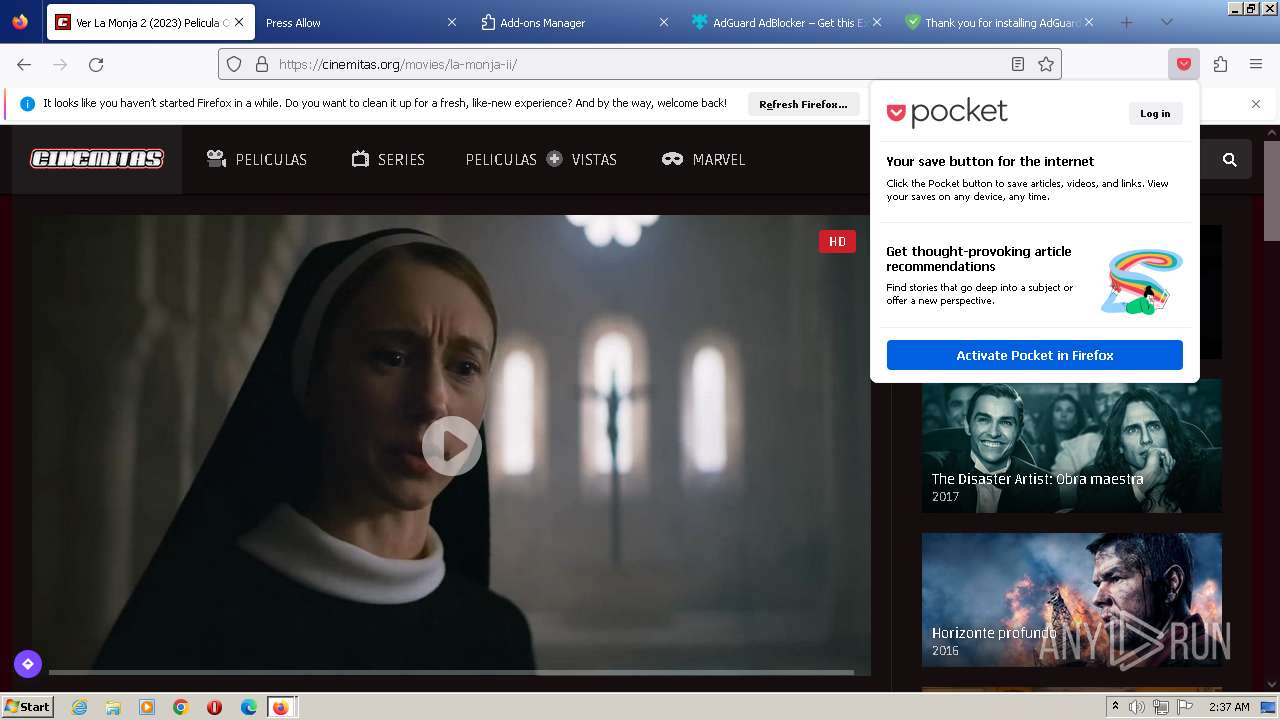The height and width of the screenshot is (720, 1280).
Task: Click Refresh Firefox button
Action: [x=803, y=104]
